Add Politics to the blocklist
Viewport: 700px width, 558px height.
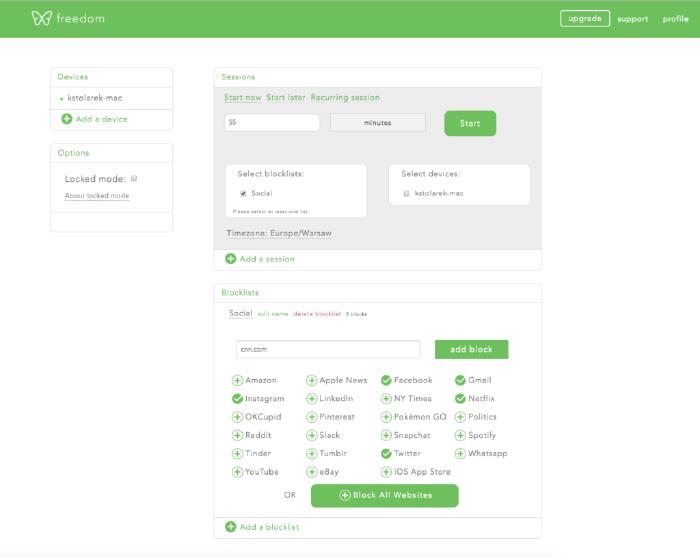pos(460,417)
